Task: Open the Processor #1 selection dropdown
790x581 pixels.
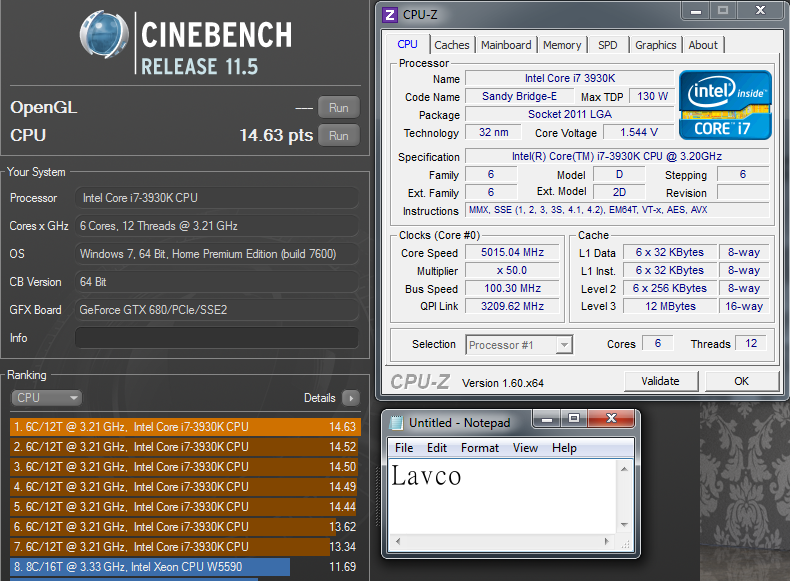Action: tap(519, 345)
